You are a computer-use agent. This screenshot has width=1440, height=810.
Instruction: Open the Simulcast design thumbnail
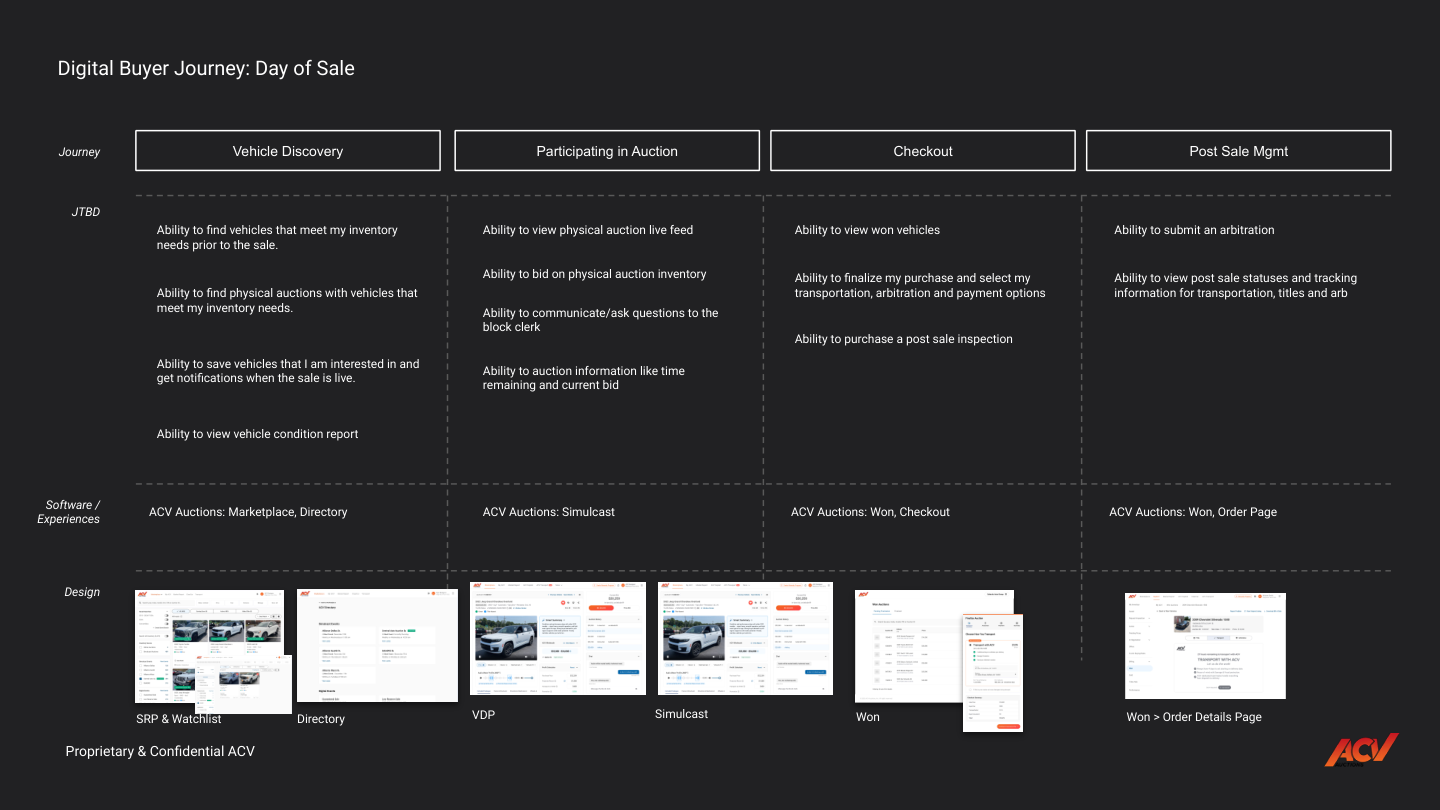[745, 638]
